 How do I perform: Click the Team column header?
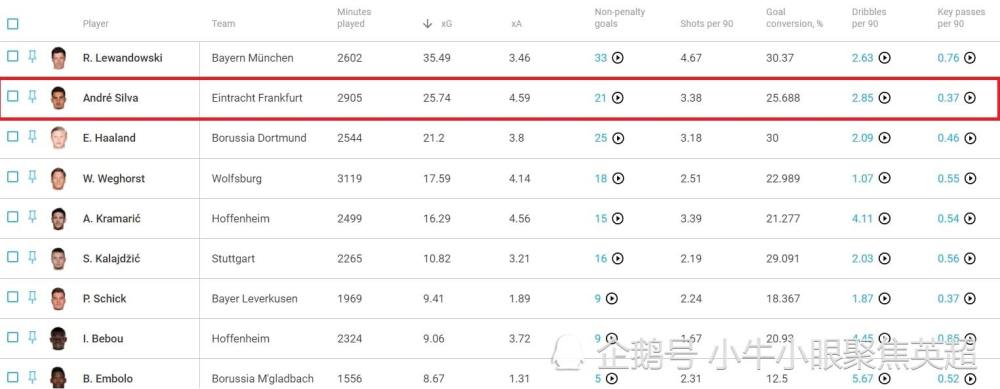pyautogui.click(x=223, y=24)
